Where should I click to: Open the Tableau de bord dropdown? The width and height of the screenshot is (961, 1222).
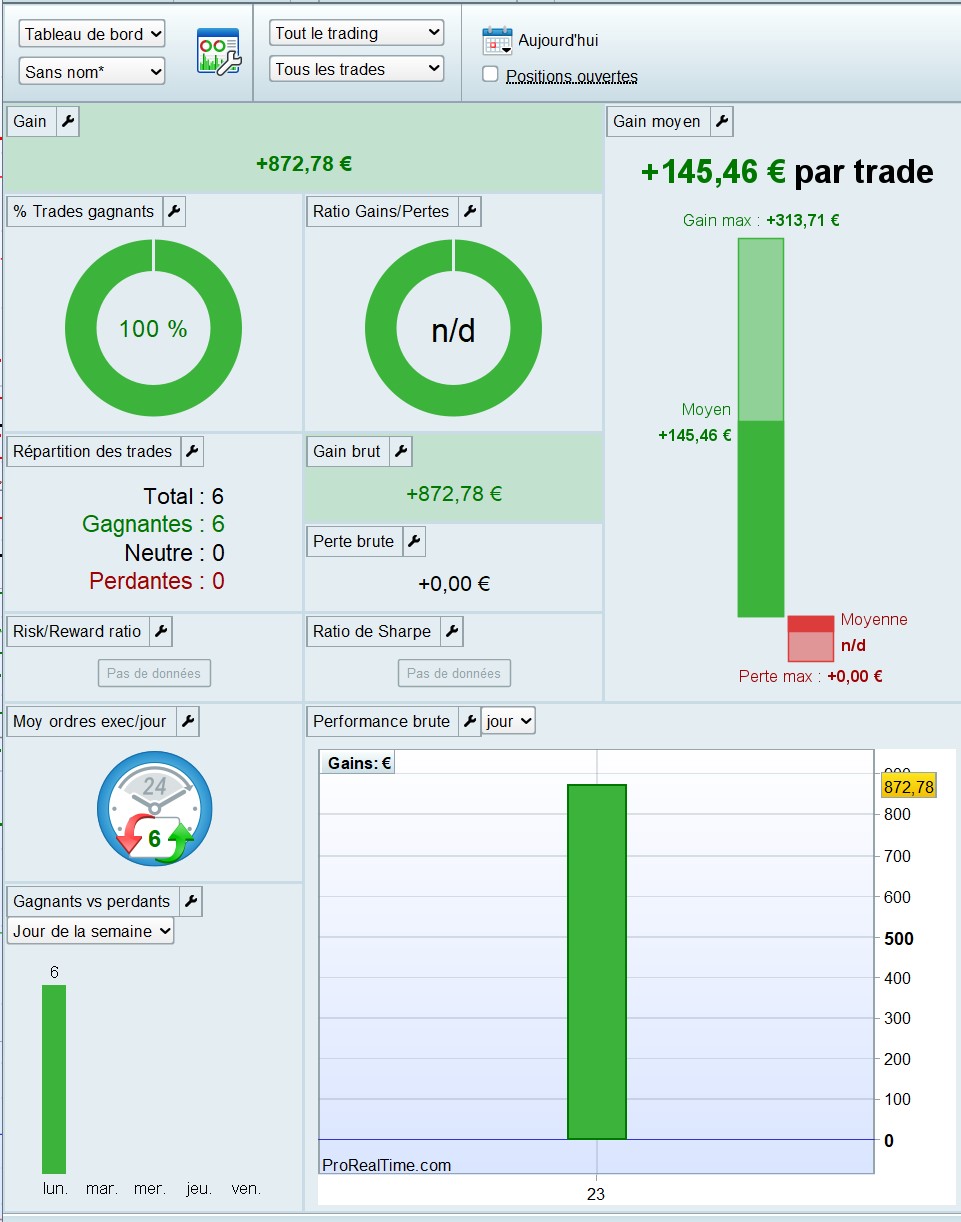(x=92, y=34)
